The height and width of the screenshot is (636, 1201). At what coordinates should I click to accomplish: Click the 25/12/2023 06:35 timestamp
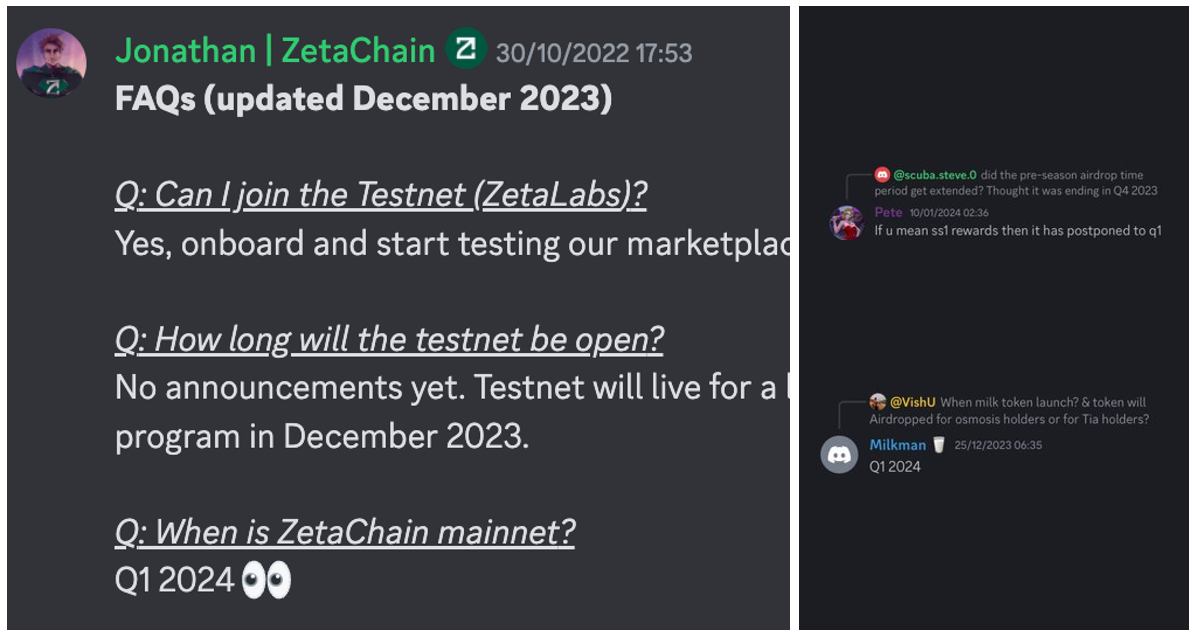point(998,445)
